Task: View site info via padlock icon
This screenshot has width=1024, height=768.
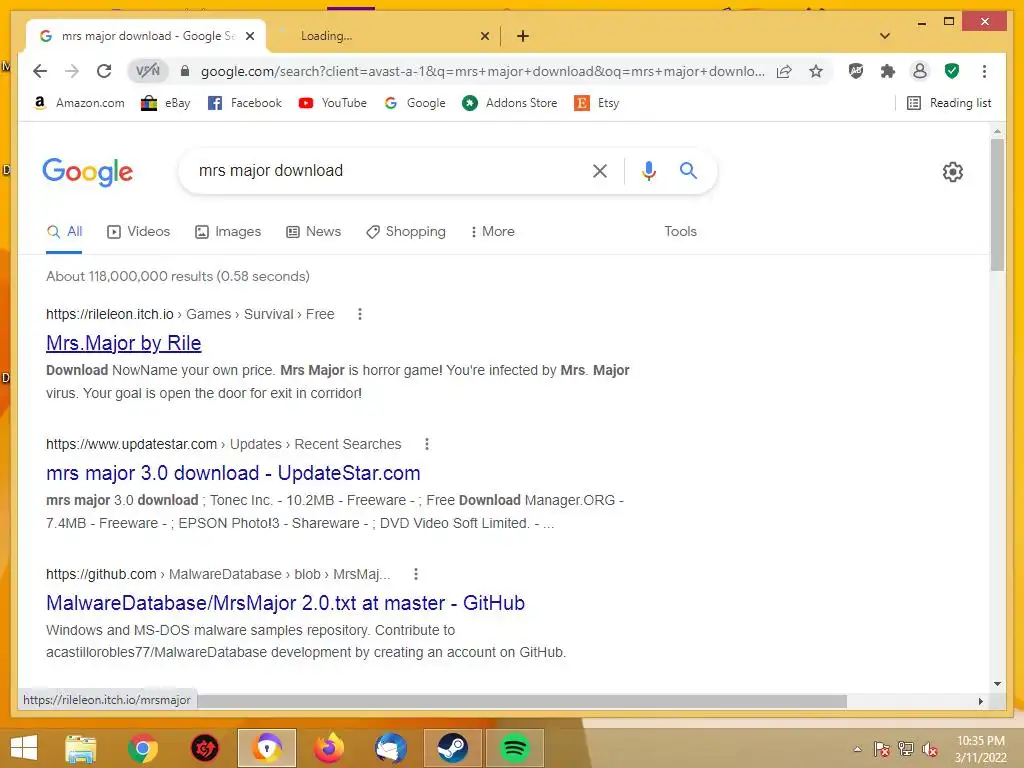Action: [x=185, y=71]
